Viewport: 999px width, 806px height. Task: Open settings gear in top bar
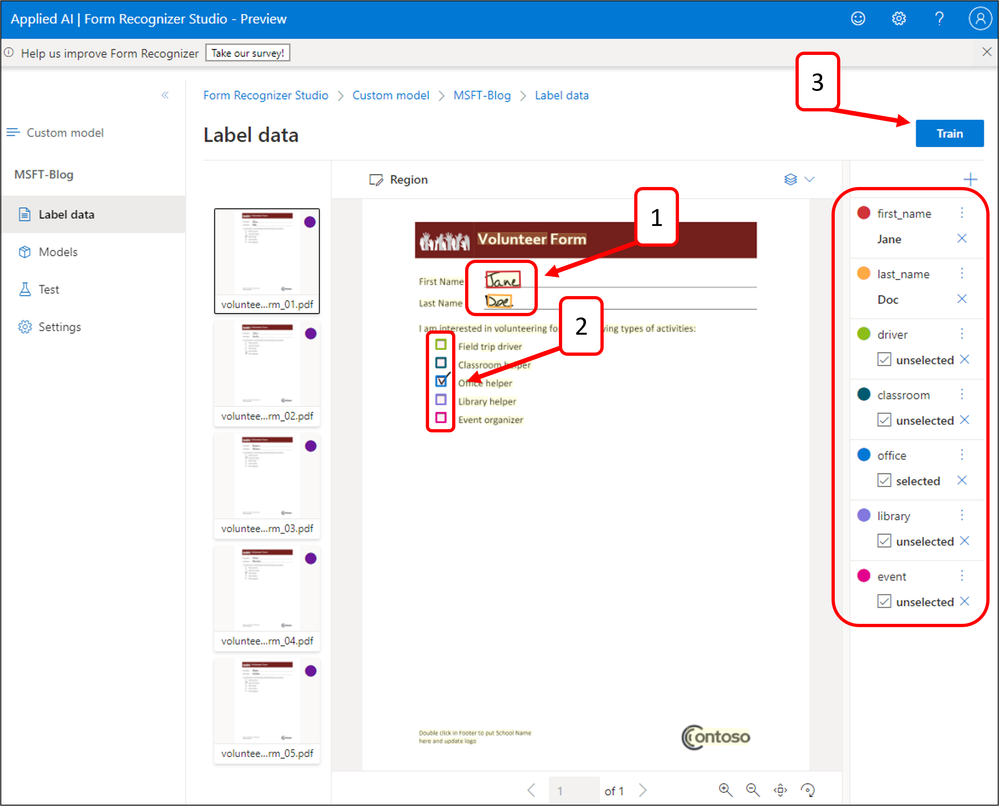898,18
